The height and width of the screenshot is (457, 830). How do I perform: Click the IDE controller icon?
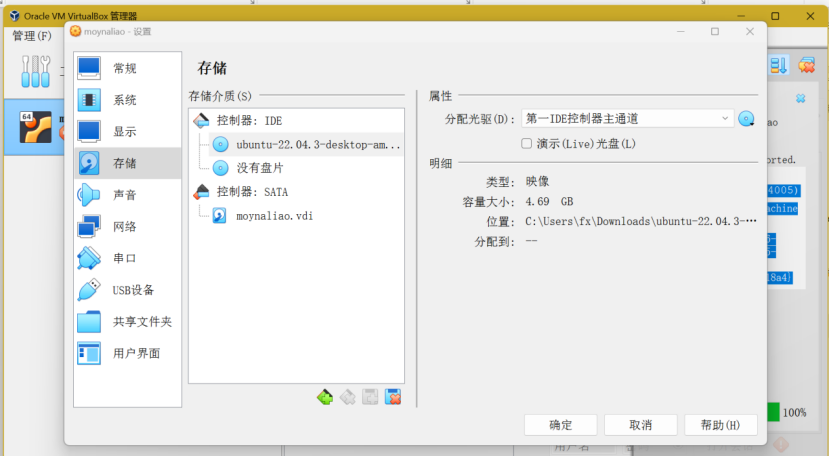(201, 121)
